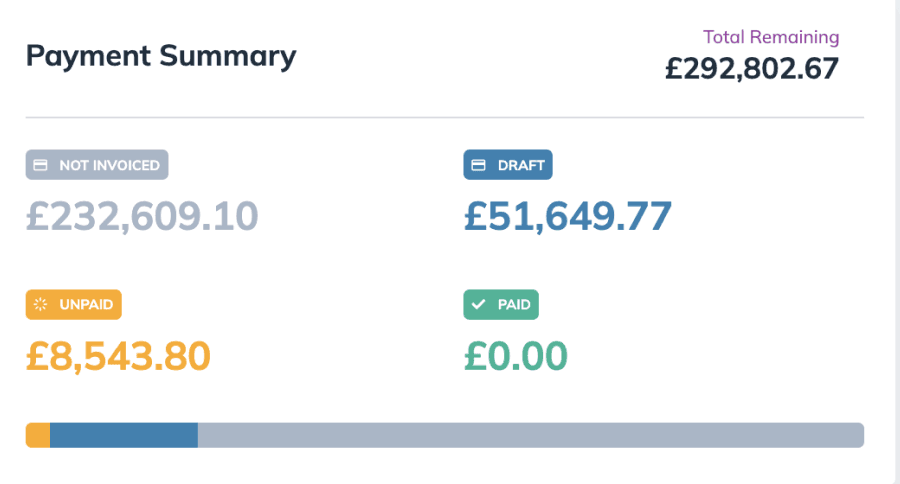Click the card icon in Draft badge

479,165
